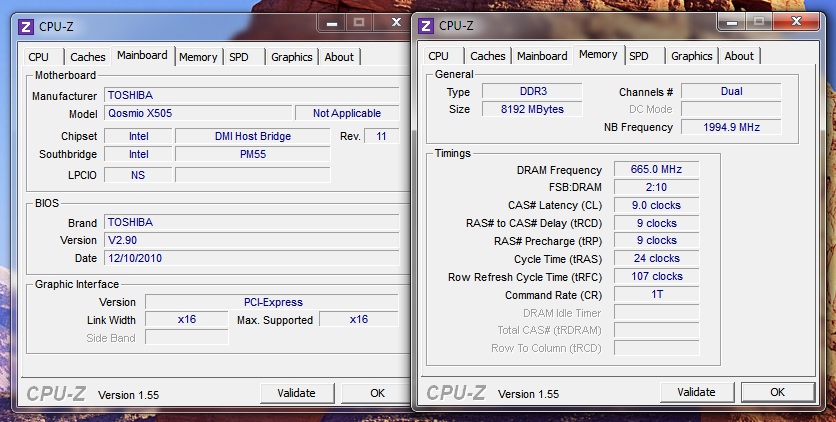Click the memory Type field showing DDR3

[532, 92]
